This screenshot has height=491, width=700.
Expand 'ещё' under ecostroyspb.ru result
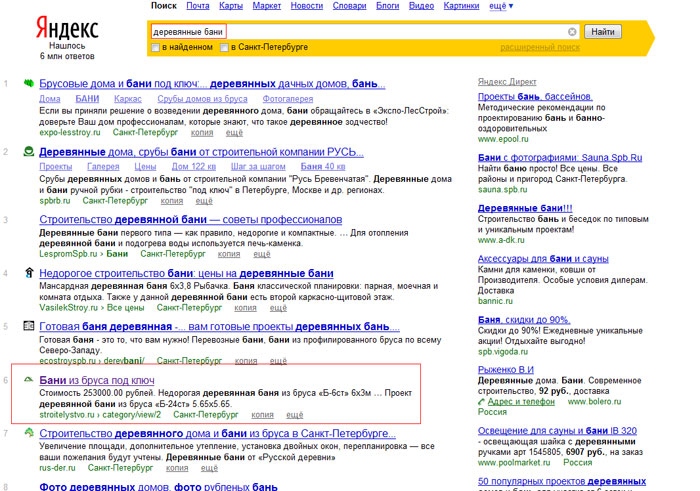[278, 361]
